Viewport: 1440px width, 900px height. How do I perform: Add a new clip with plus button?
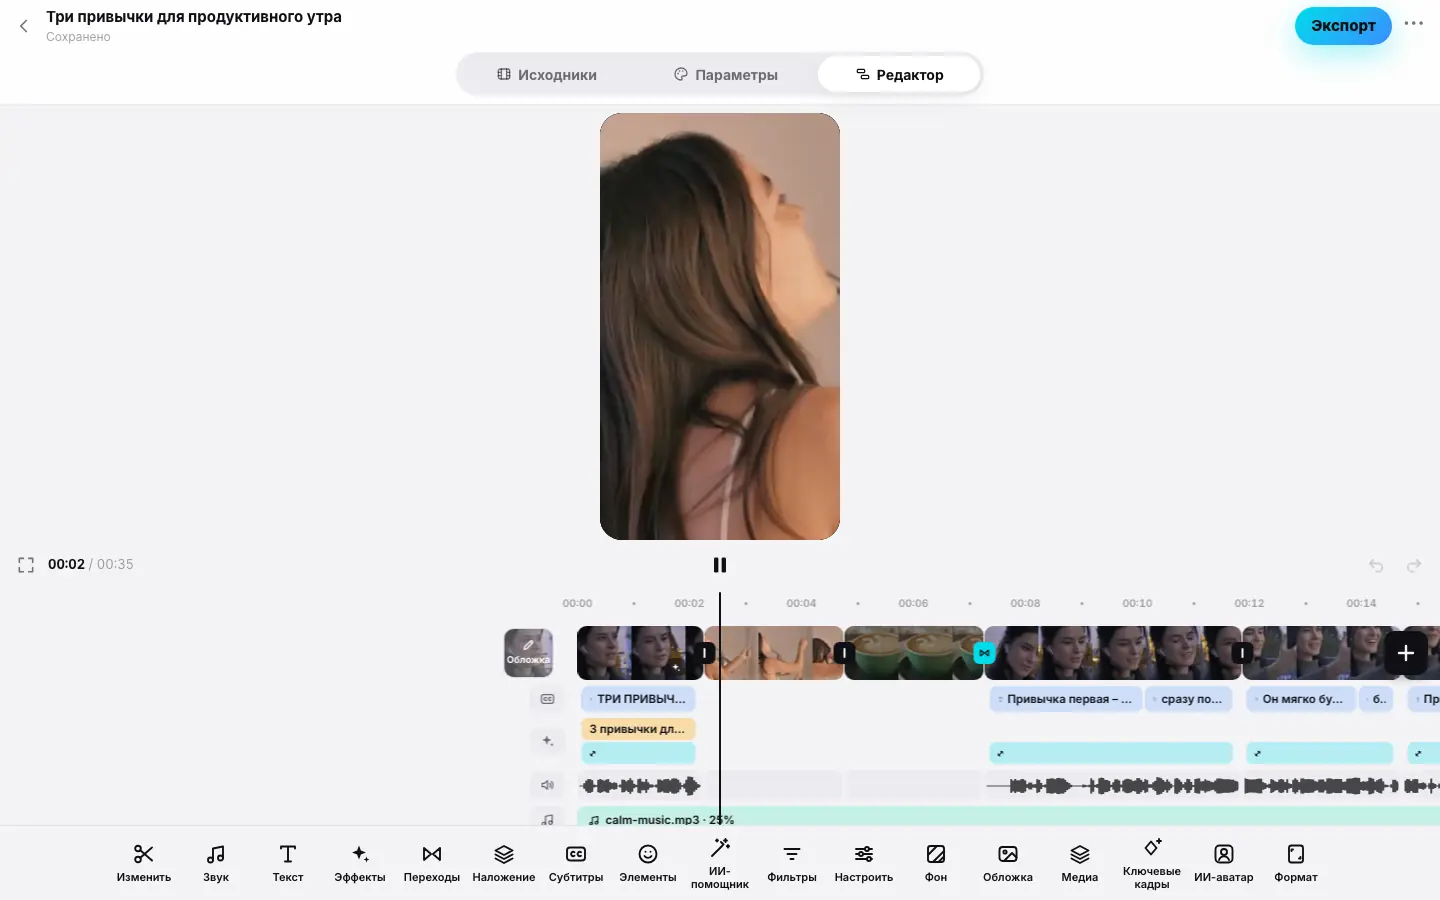pos(1406,653)
